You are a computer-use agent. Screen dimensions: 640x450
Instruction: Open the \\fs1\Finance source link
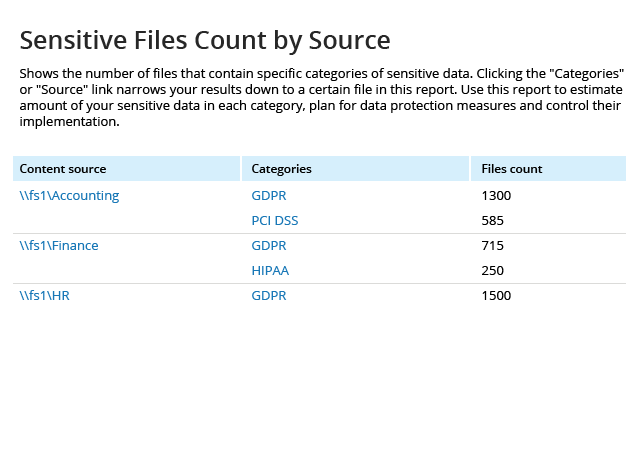[59, 245]
